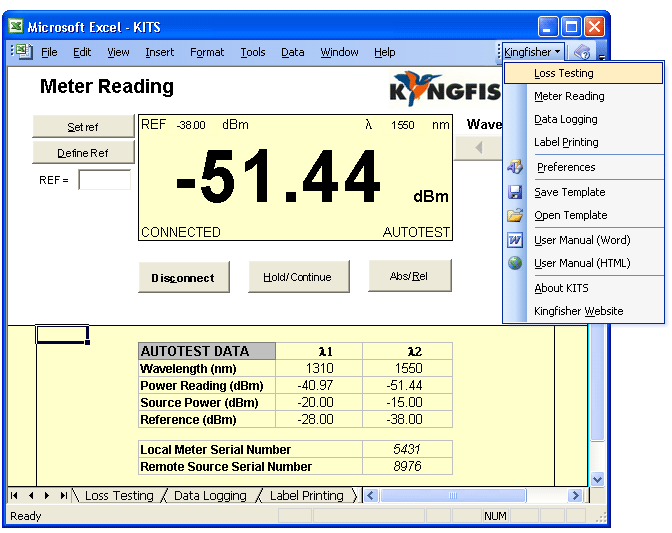672x533 pixels.
Task: Open the Kingfisher toolbar dropdown
Action: pyautogui.click(x=533, y=52)
